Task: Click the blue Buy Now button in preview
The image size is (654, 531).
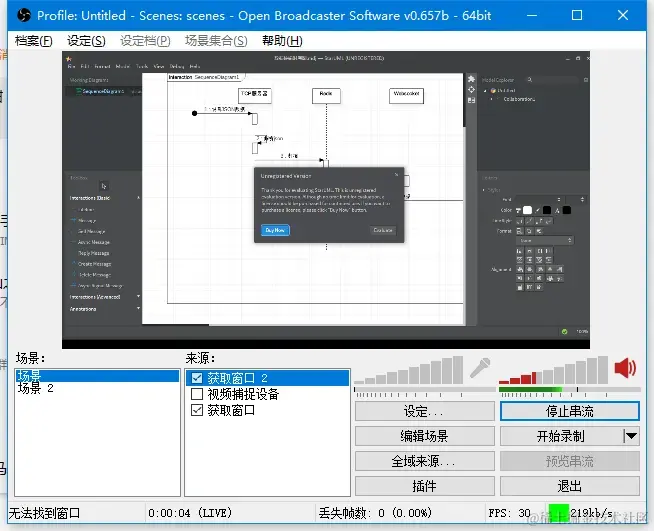Action: 275,230
